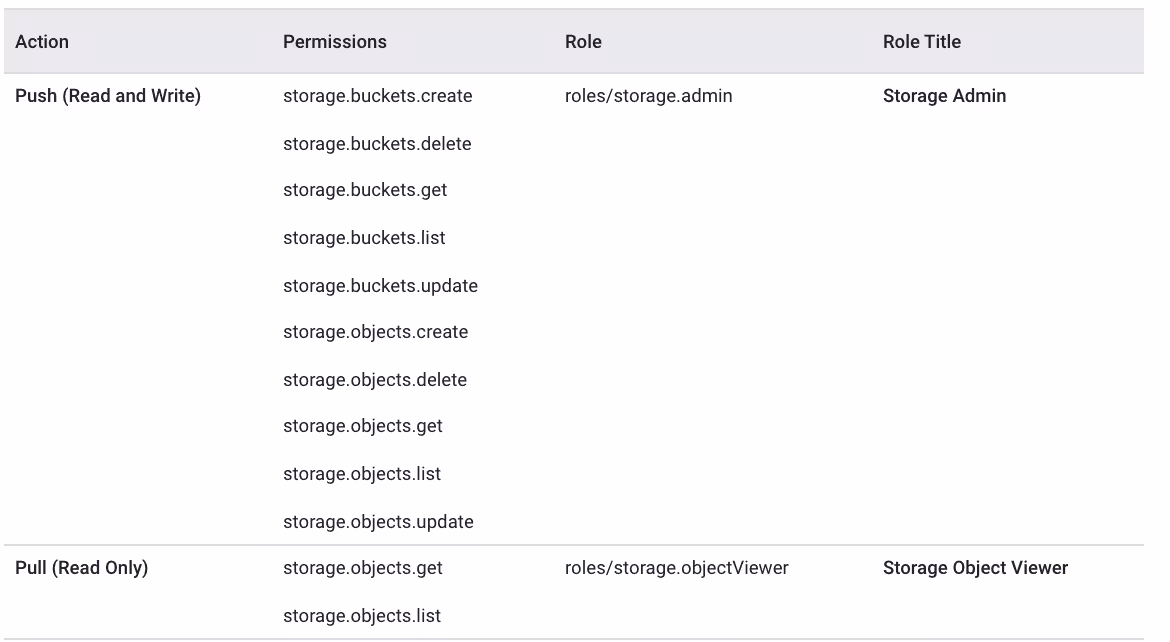Click the storage.buckets.delete permission
The height and width of the screenshot is (642, 1170).
click(x=377, y=144)
